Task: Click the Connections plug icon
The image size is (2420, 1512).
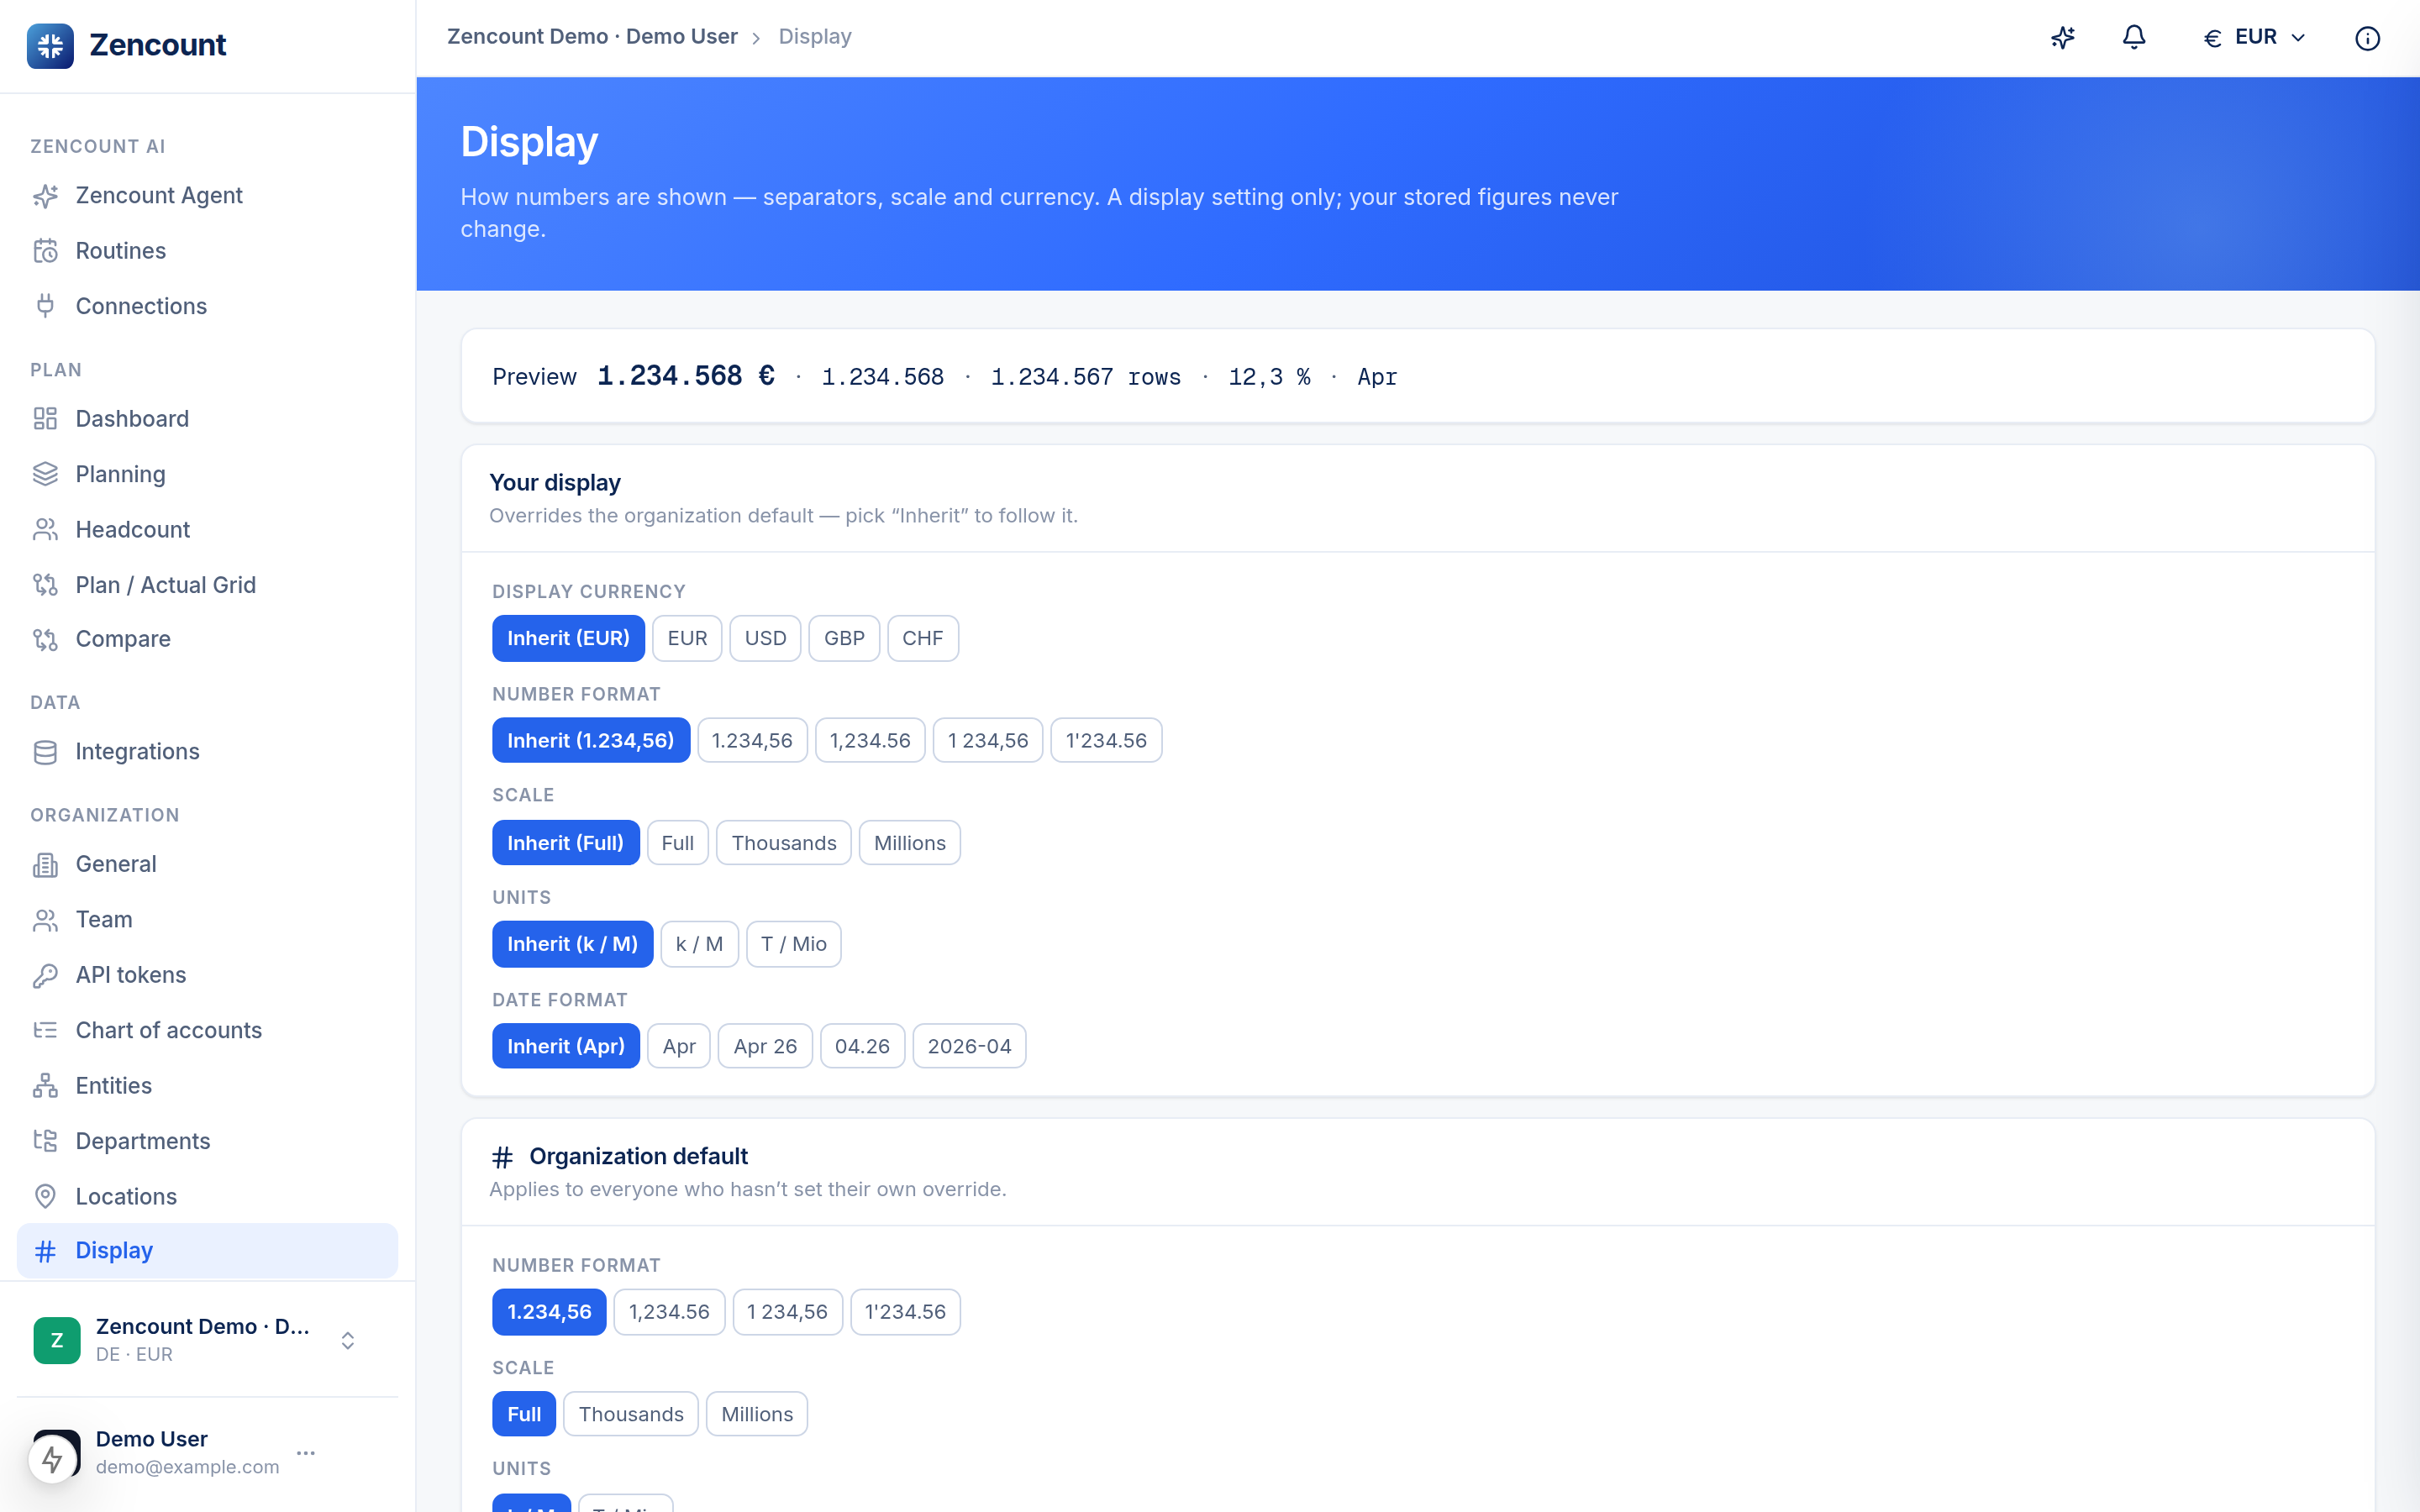Action: click(45, 306)
